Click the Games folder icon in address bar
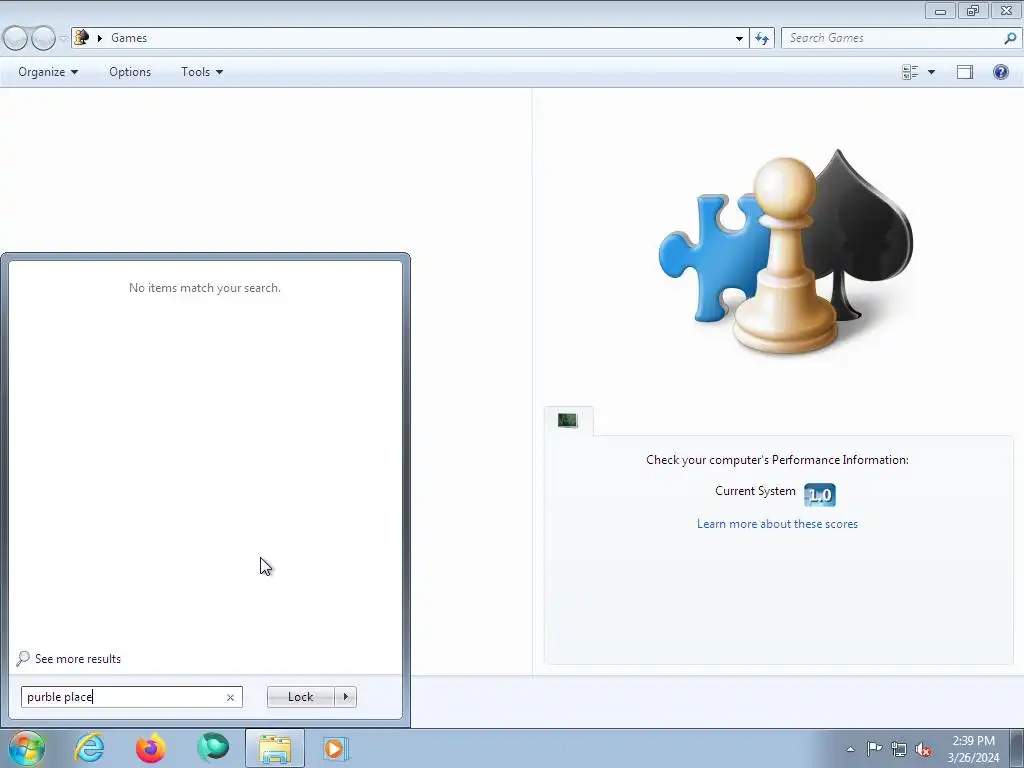 pyautogui.click(x=82, y=38)
